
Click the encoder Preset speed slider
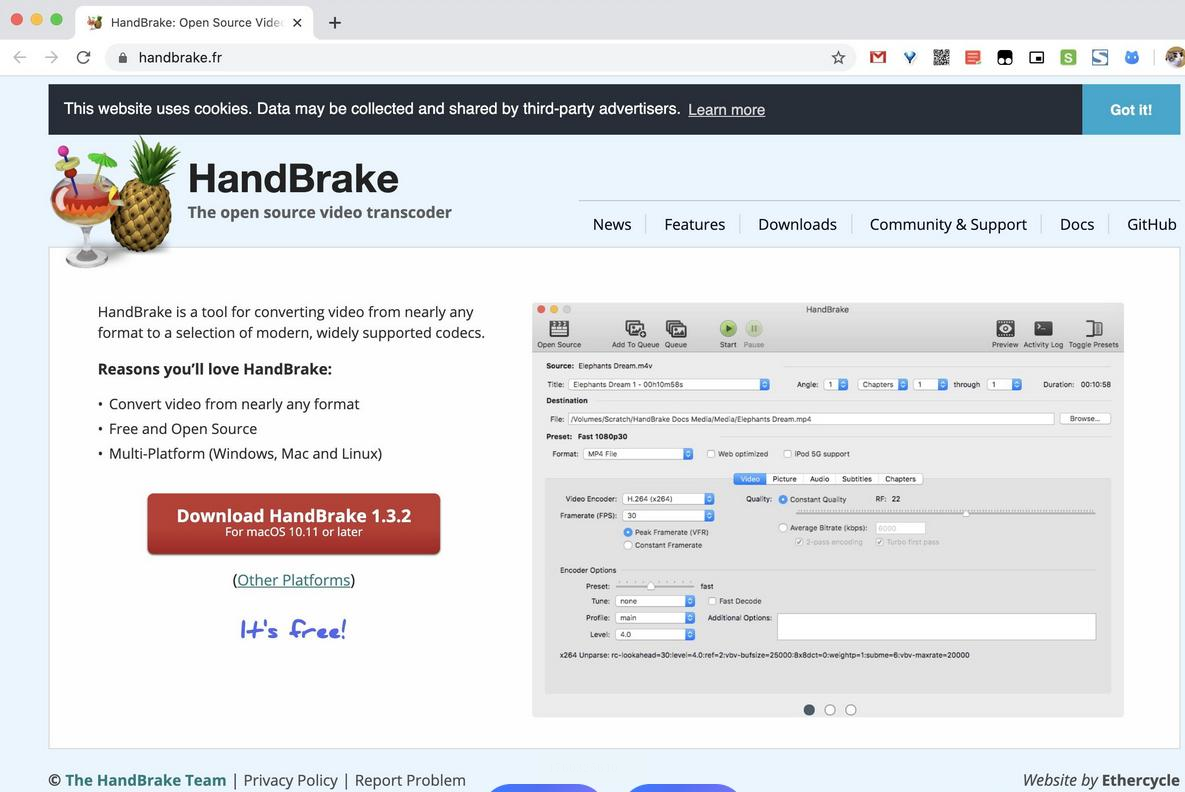click(x=654, y=586)
